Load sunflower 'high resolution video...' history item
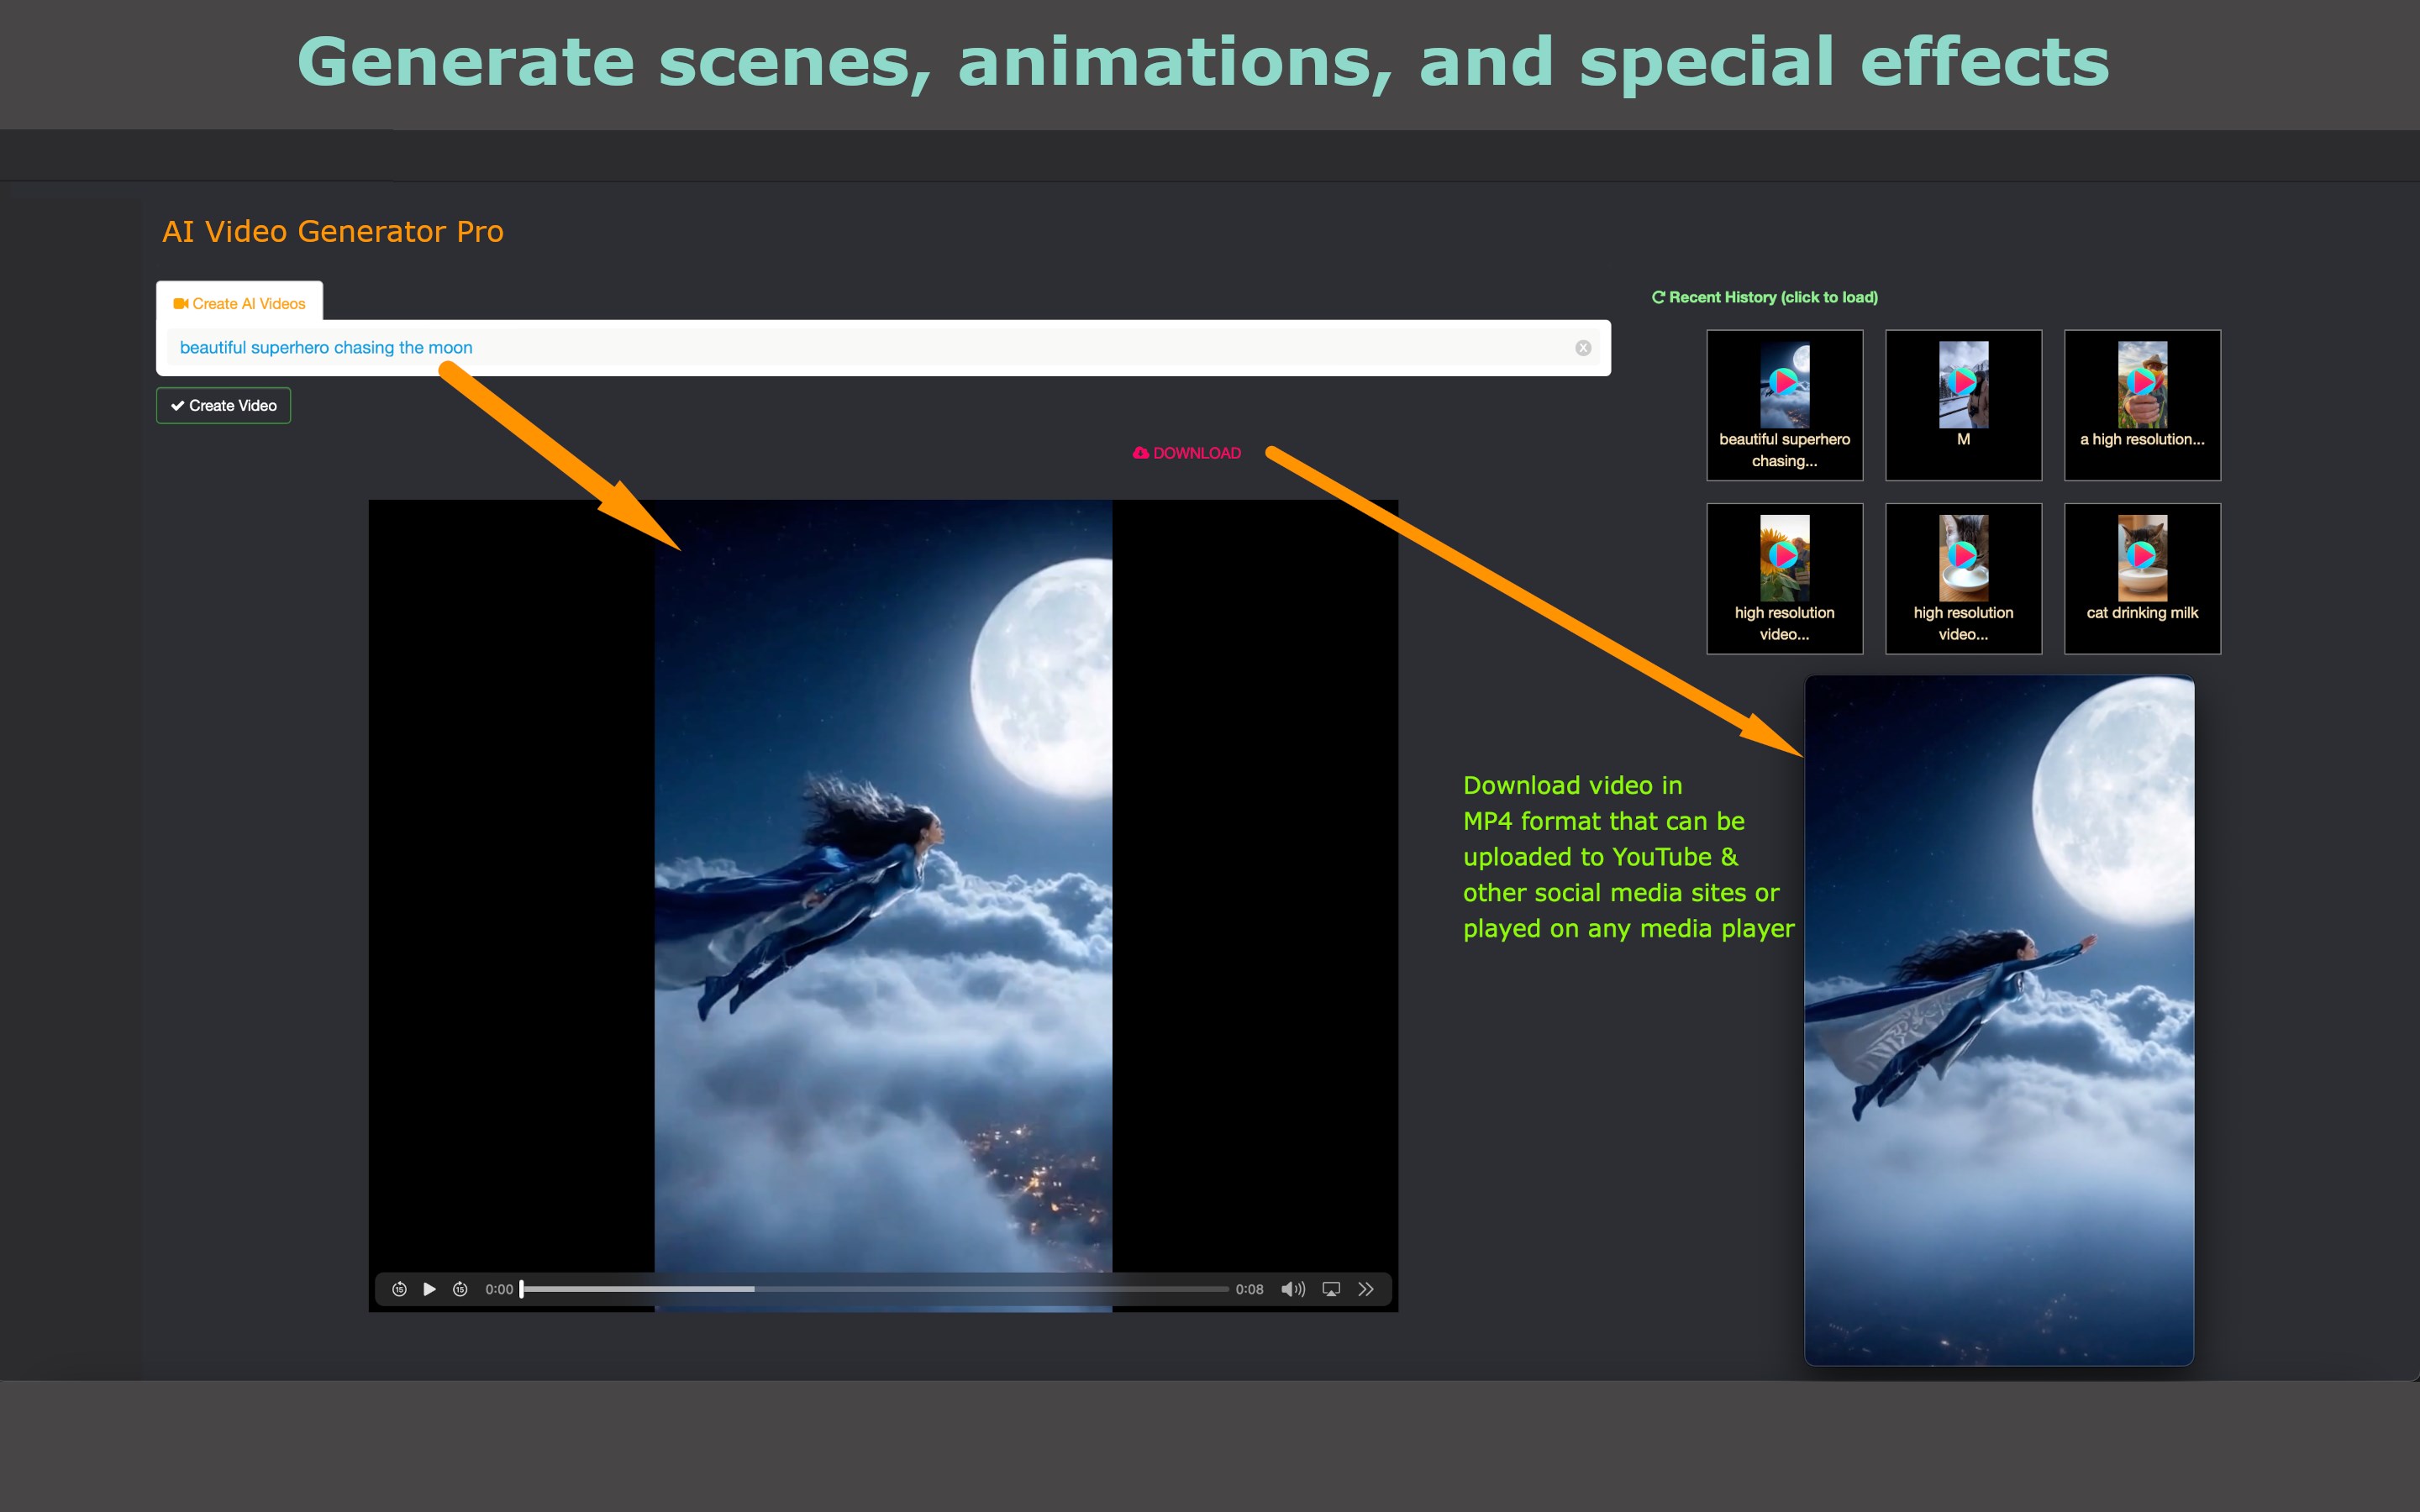 click(1784, 578)
